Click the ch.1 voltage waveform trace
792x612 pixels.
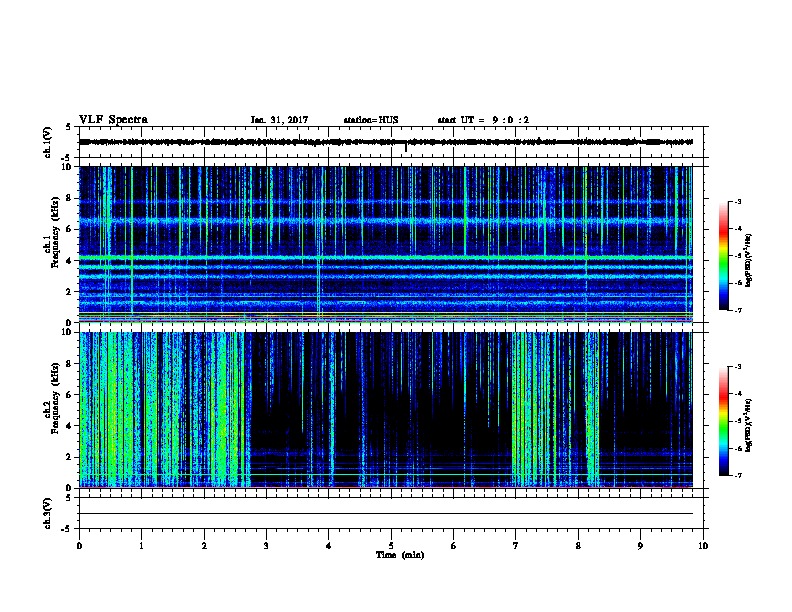(386, 142)
